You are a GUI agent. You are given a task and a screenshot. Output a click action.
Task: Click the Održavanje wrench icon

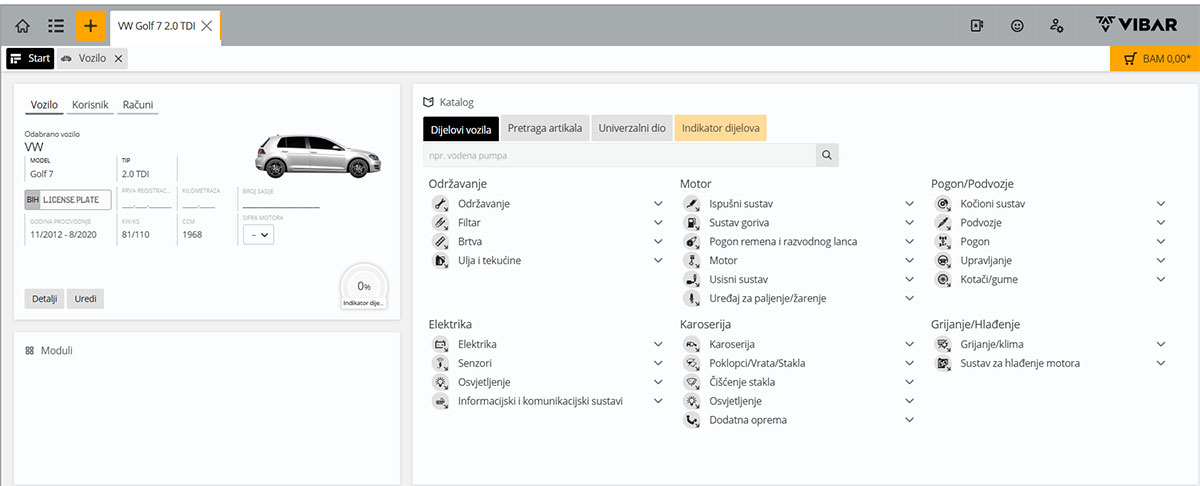[x=439, y=204]
